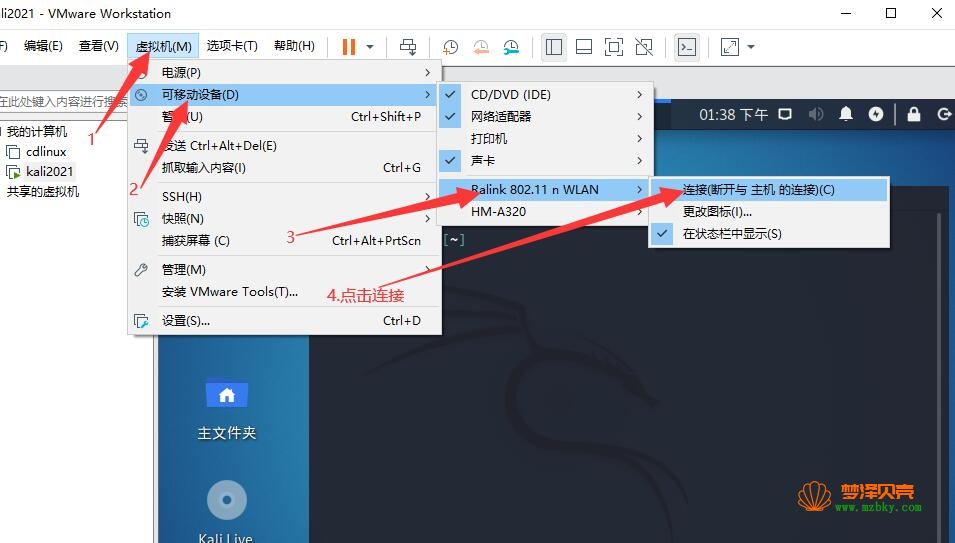Choose 抓取输入内容(I) menu entry

pos(284,167)
